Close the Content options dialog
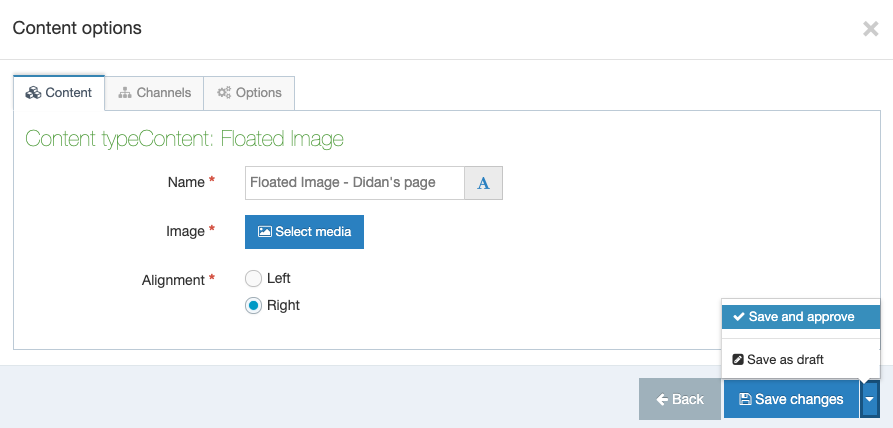The width and height of the screenshot is (893, 428). tap(870, 29)
